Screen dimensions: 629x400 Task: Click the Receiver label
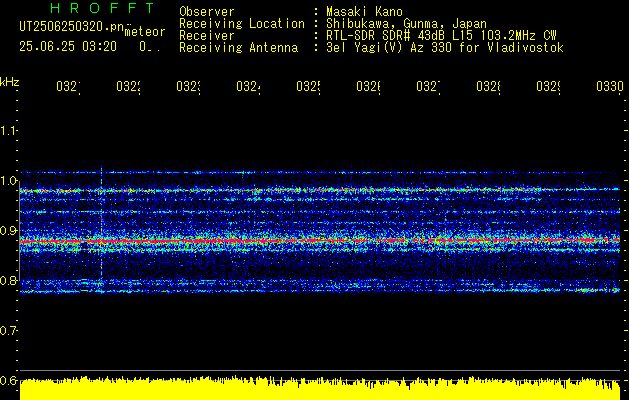coord(207,36)
